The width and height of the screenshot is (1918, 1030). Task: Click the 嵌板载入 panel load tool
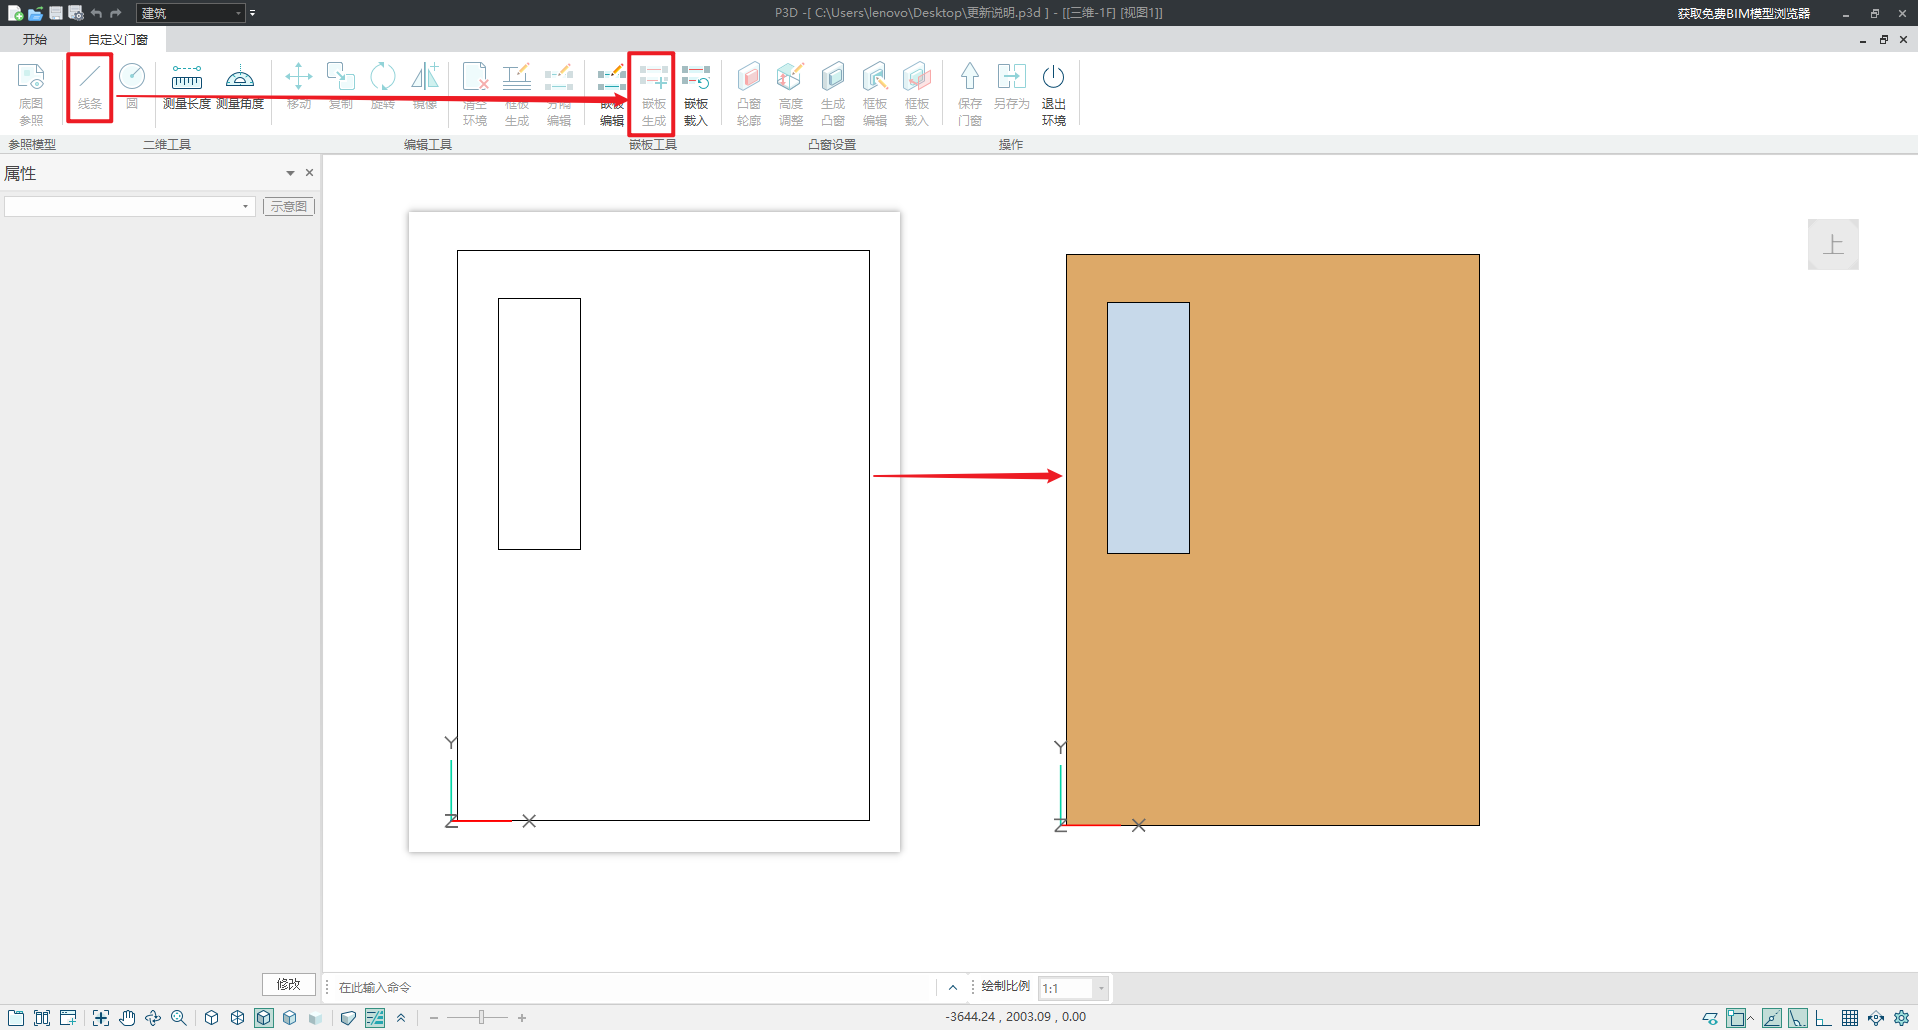coord(696,92)
